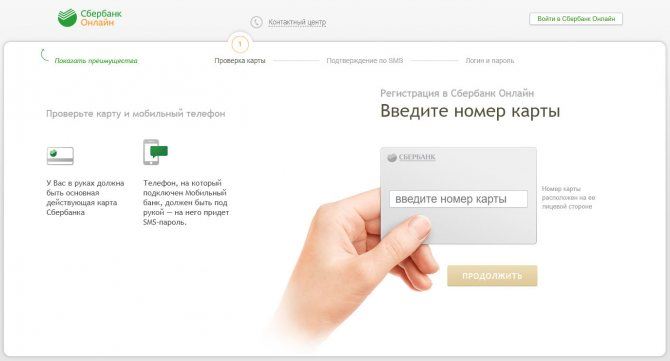
Task: Select the Логин и пароль step
Action: [x=490, y=61]
